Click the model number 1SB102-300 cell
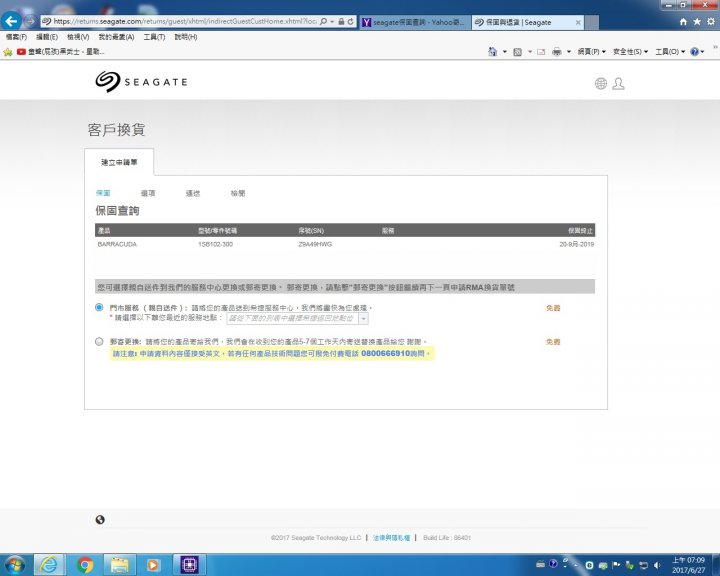The image size is (720, 576). [x=215, y=244]
